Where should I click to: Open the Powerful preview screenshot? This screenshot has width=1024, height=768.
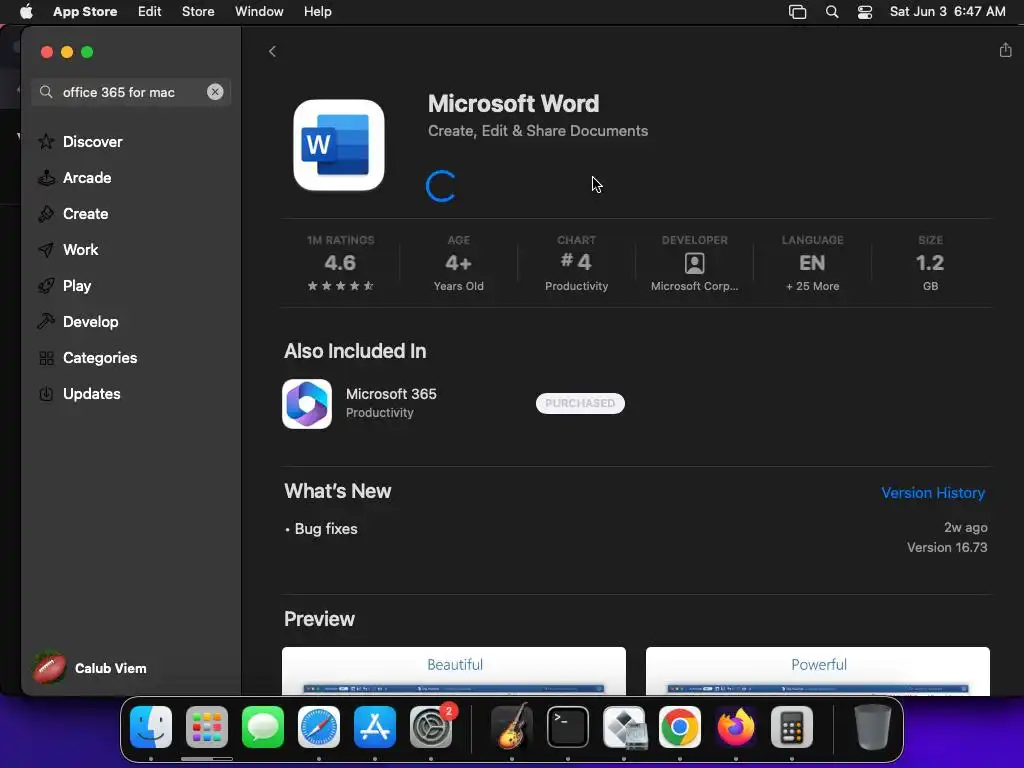tap(818, 671)
